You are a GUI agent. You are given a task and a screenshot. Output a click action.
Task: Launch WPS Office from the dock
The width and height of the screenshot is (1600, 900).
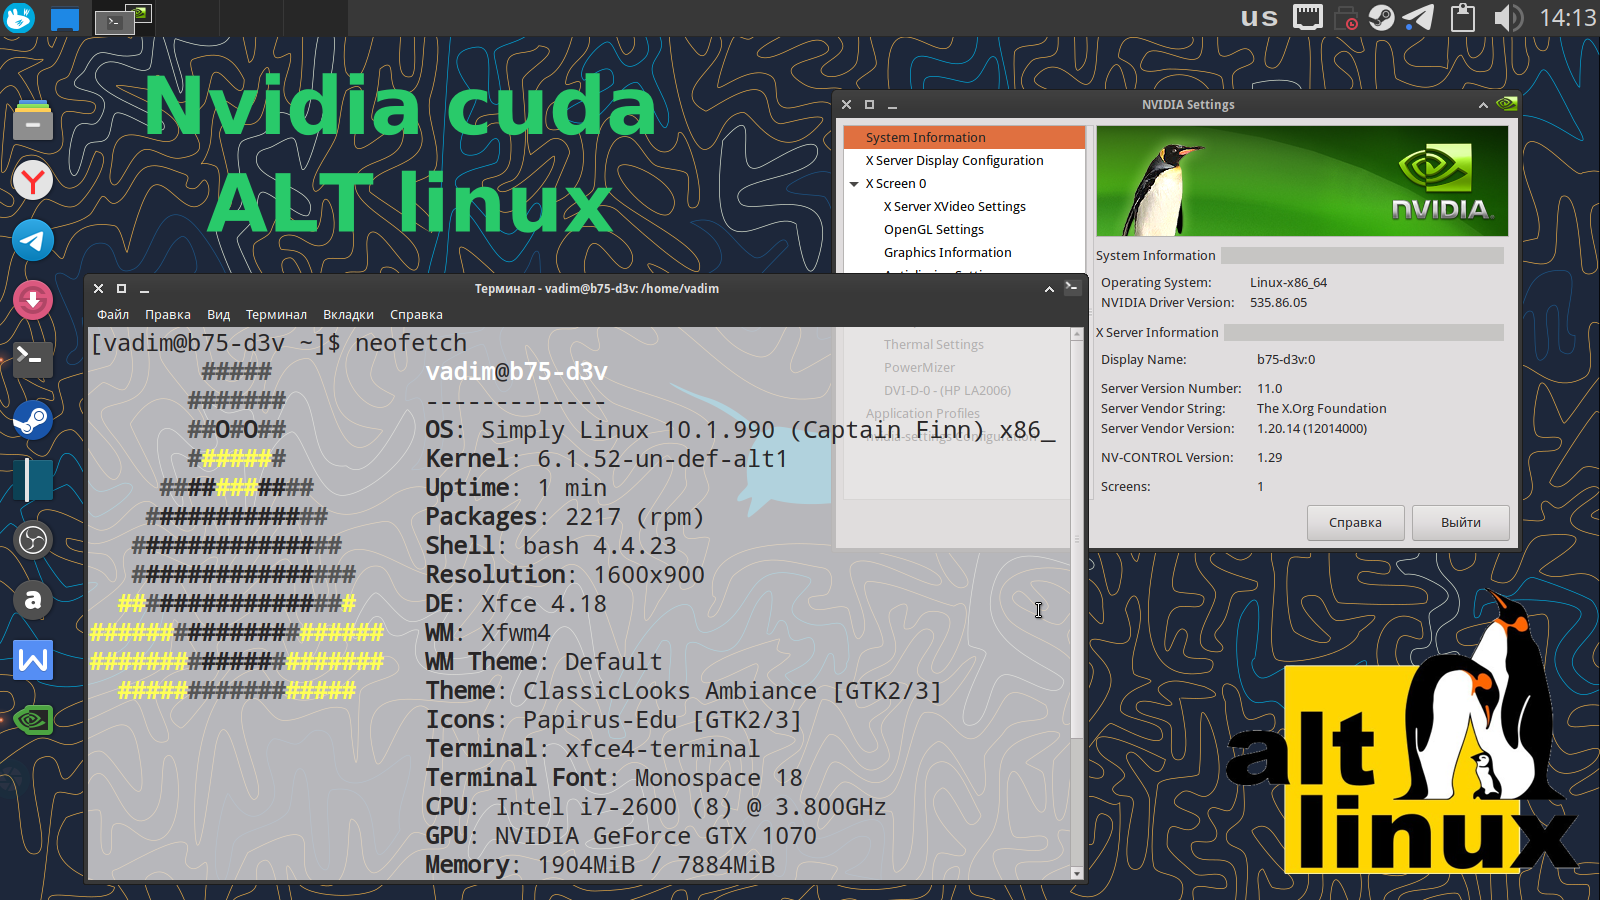tap(33, 660)
